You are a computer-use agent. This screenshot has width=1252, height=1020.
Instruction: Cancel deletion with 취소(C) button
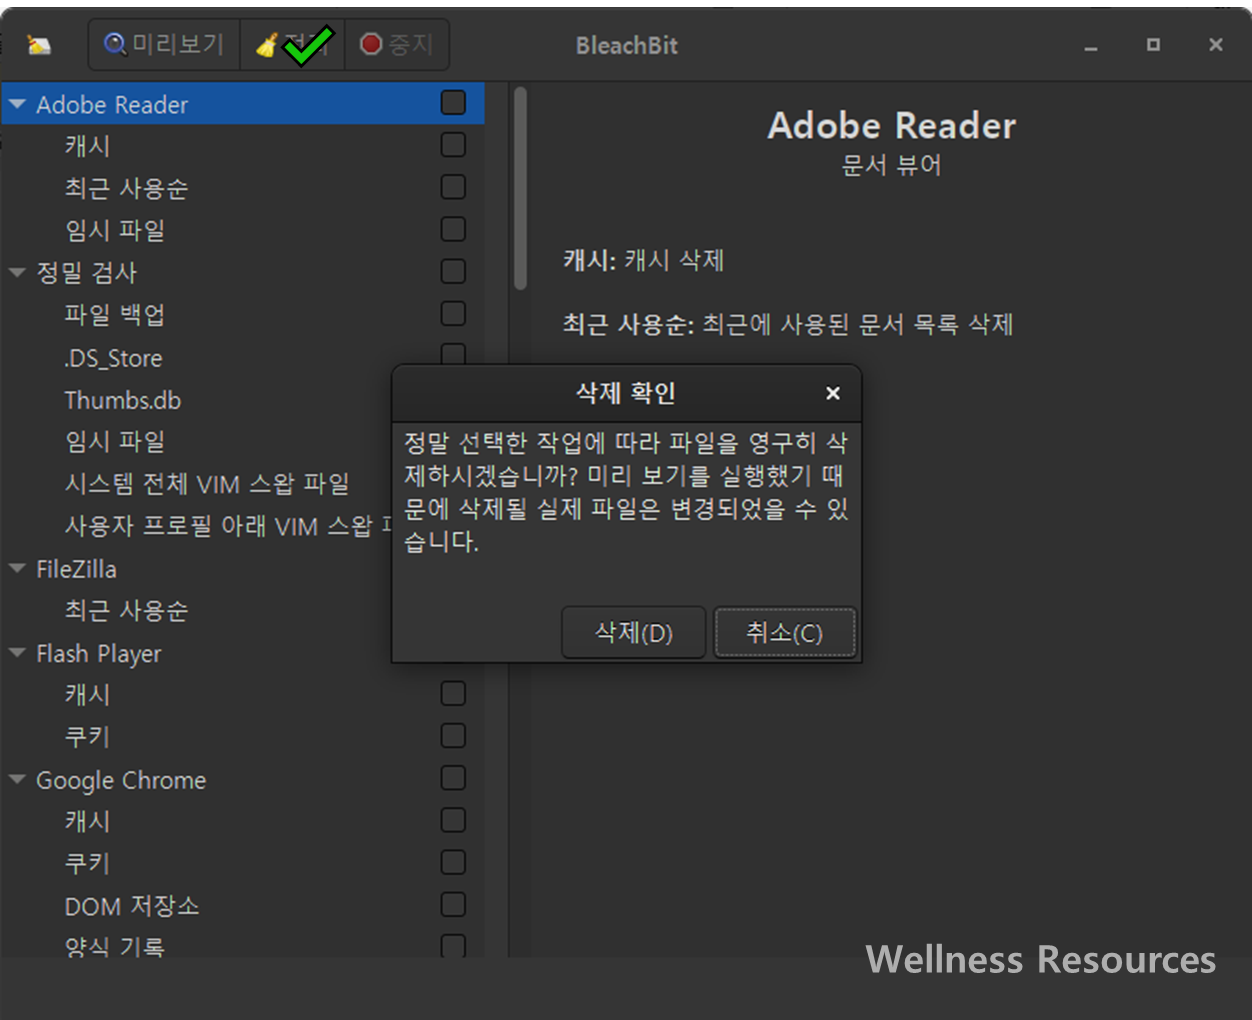point(785,632)
